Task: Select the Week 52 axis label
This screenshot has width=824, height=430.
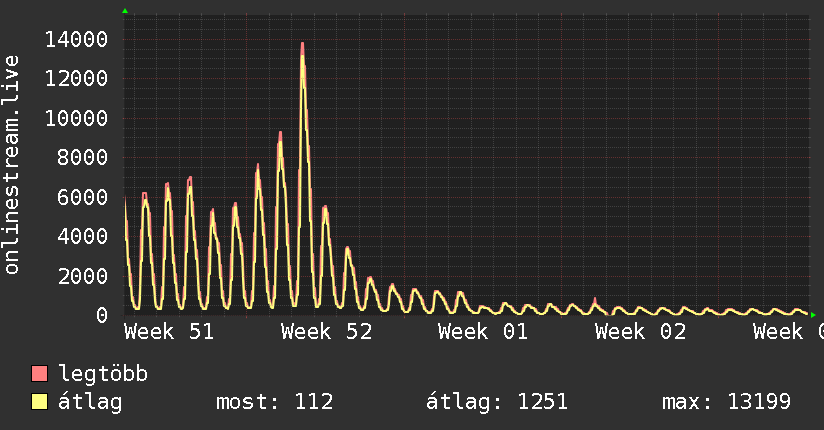Action: 326,331
